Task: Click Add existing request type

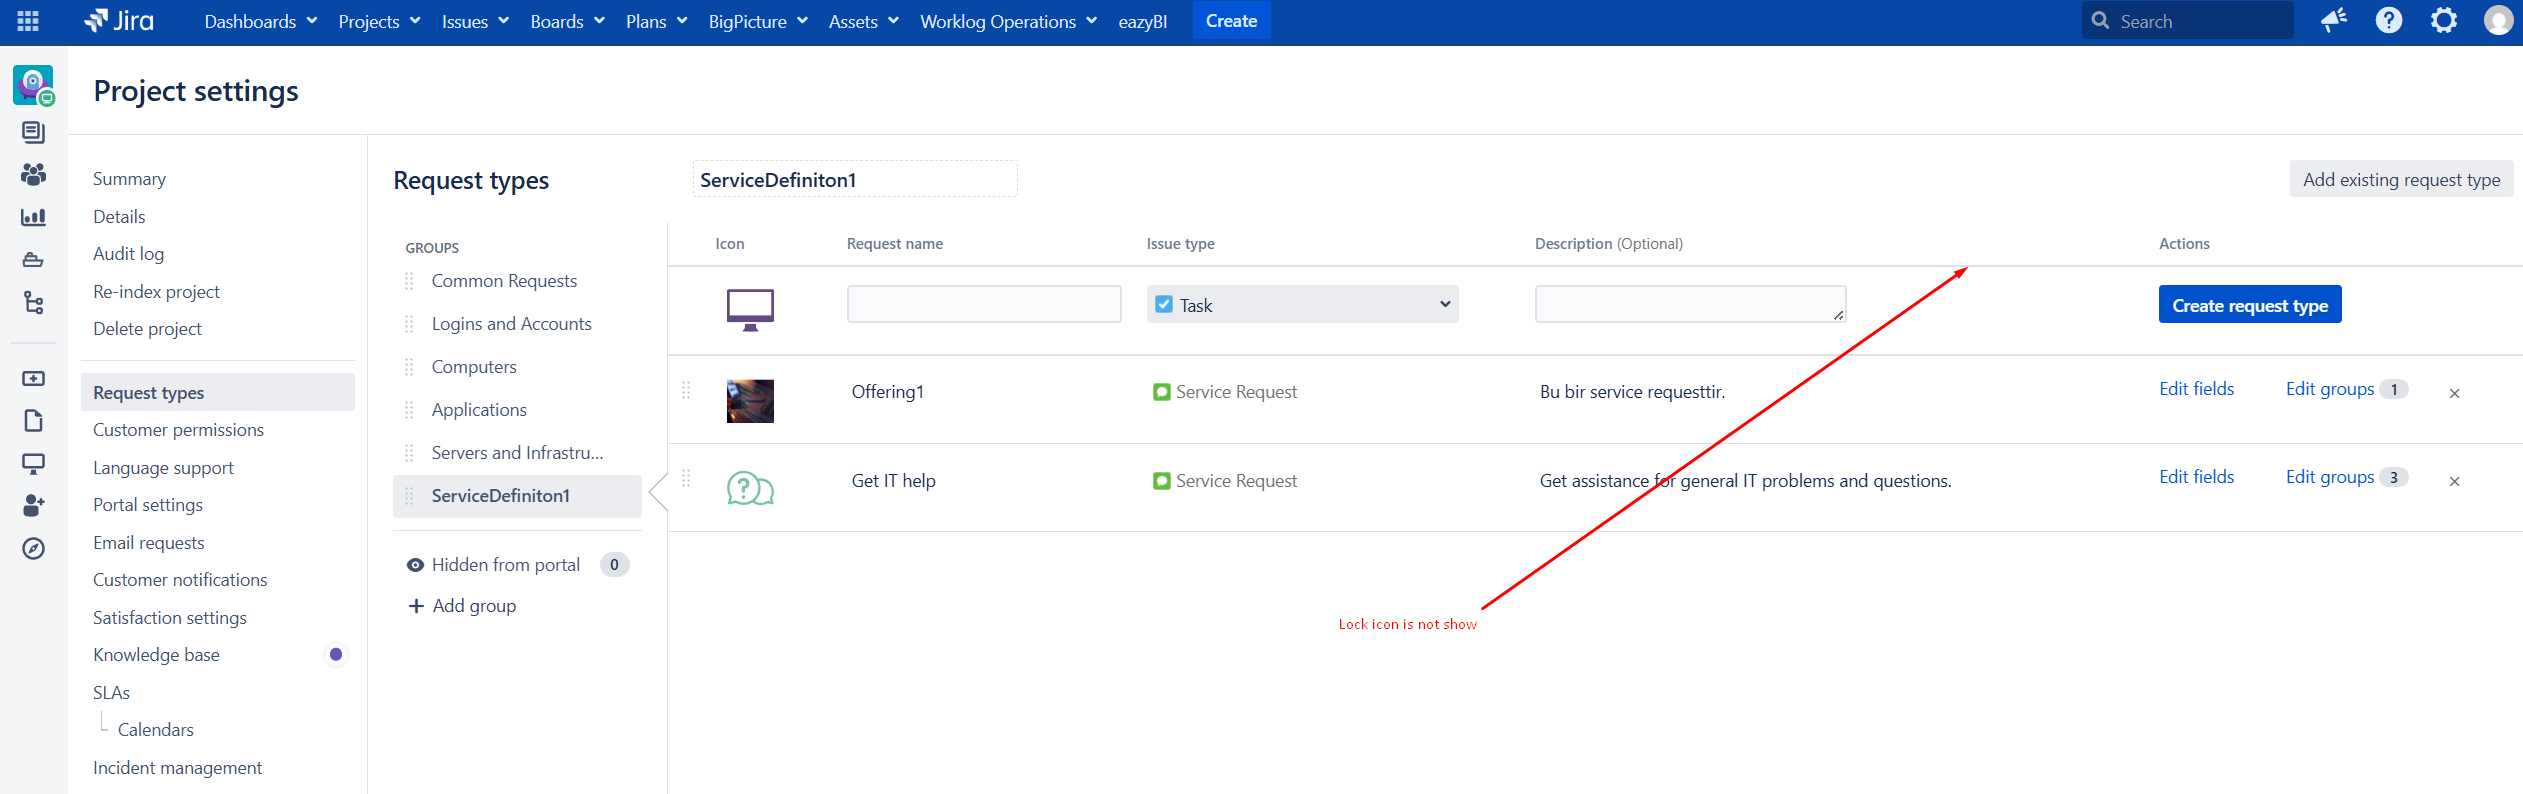Action: coord(2401,180)
